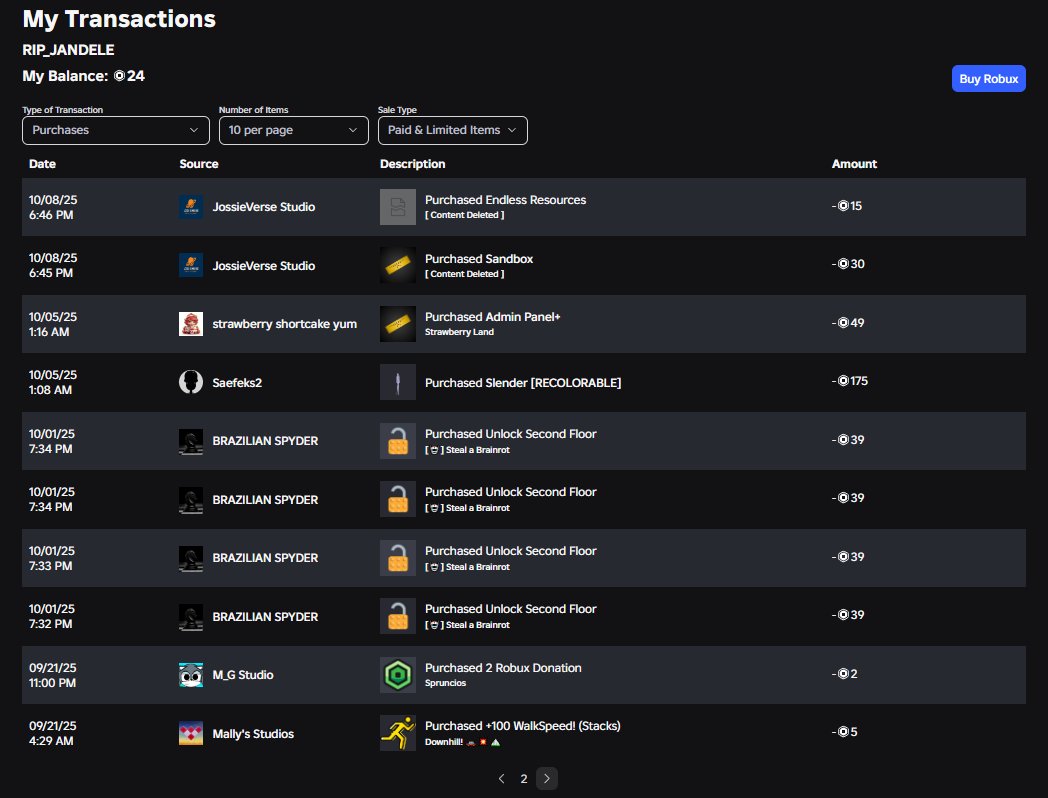This screenshot has width=1048, height=798.
Task: Open Saefeks2 source link
Action: tap(237, 383)
